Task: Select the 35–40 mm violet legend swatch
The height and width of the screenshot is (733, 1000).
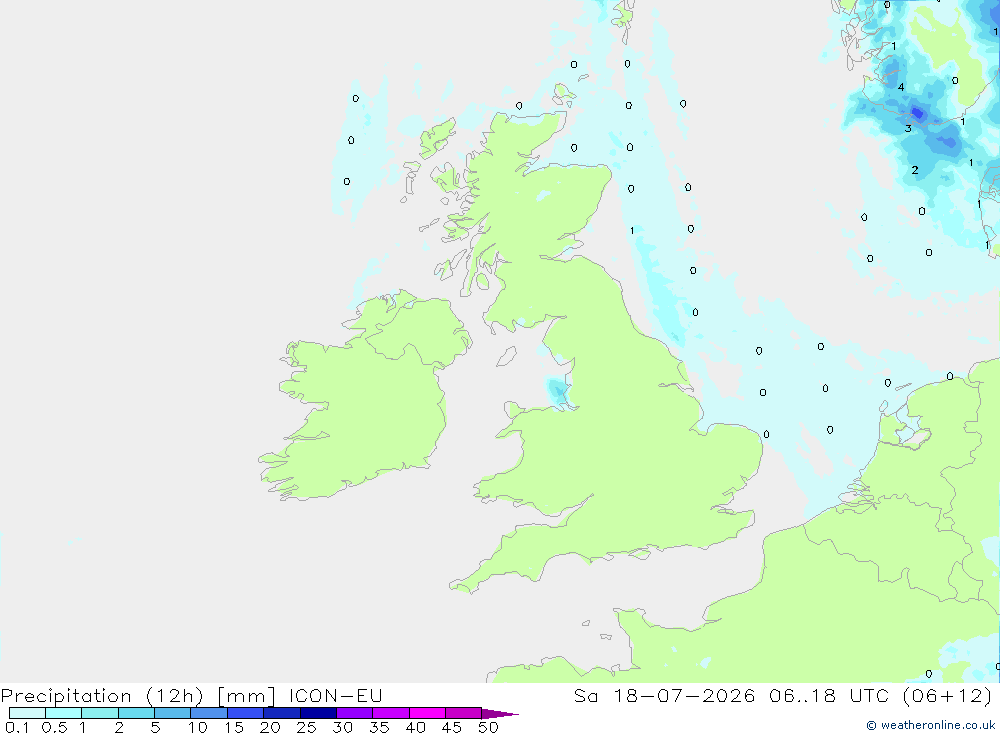Action: tap(390, 713)
